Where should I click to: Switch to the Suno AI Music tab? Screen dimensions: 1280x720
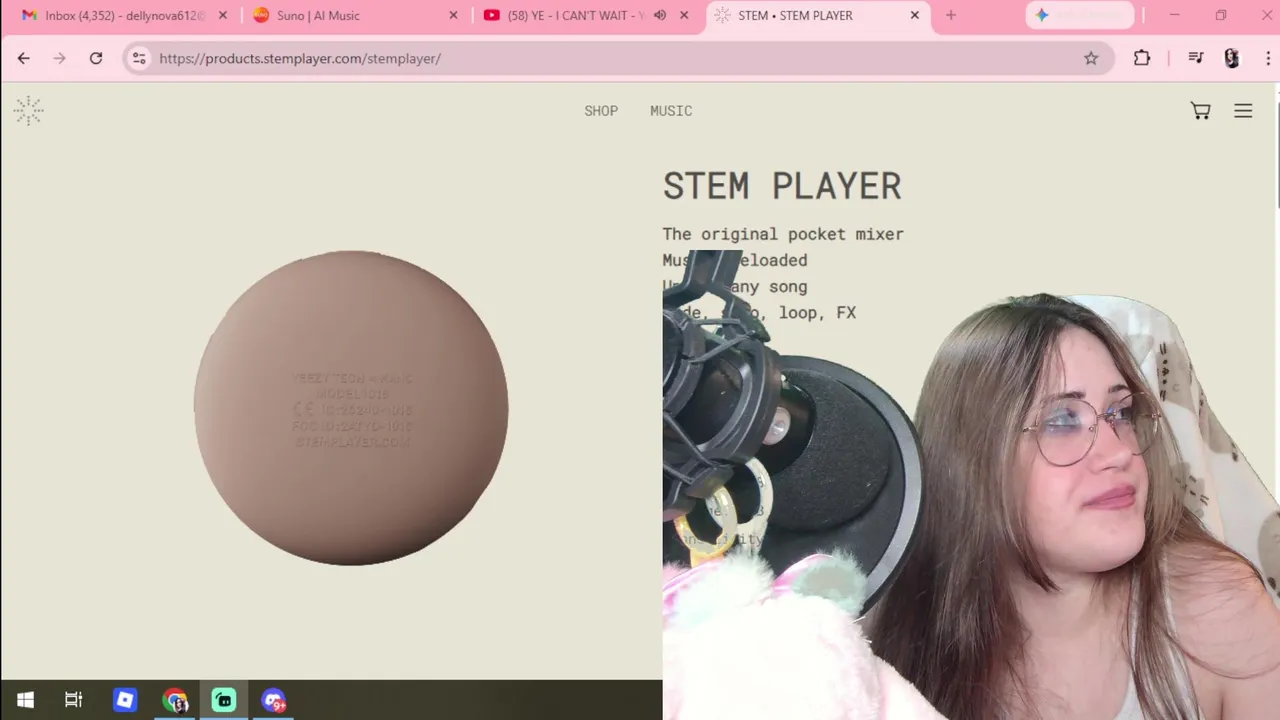(356, 16)
